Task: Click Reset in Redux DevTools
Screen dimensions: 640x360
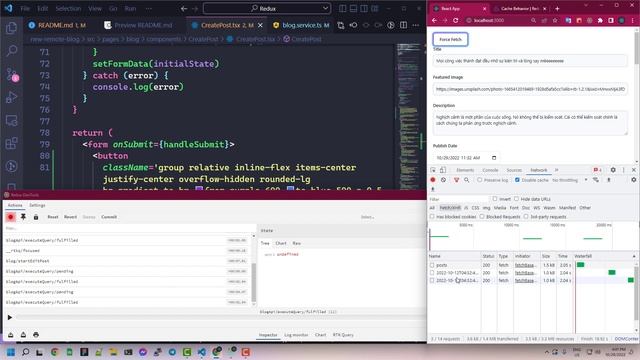Action: (x=53, y=217)
